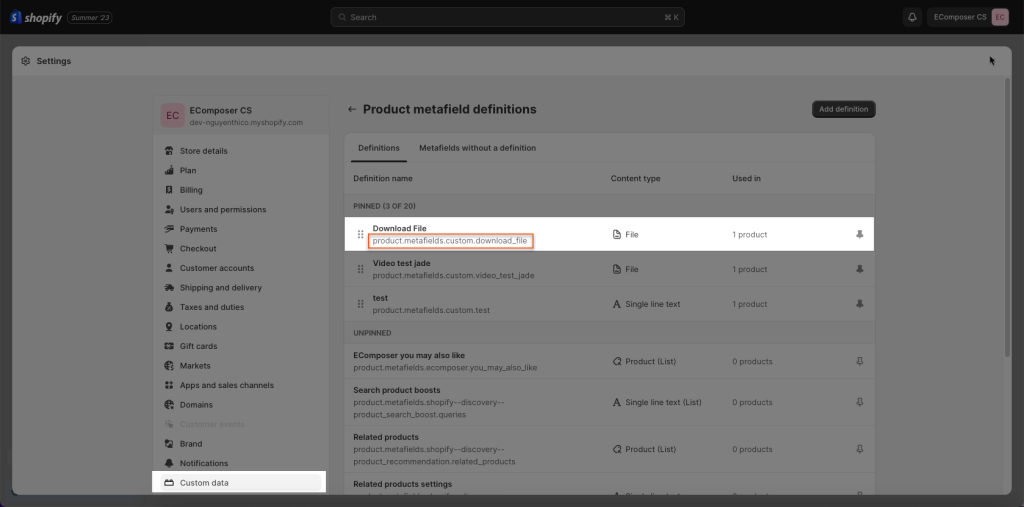Click the Summer '23 badge
The width and height of the screenshot is (1024, 507).
click(89, 18)
